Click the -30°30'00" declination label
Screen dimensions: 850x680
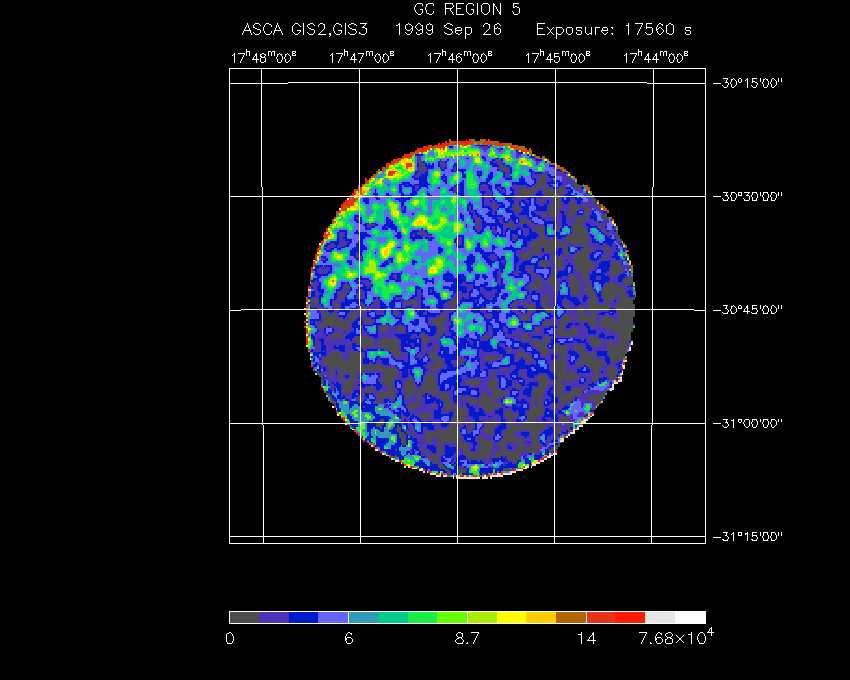click(748, 196)
